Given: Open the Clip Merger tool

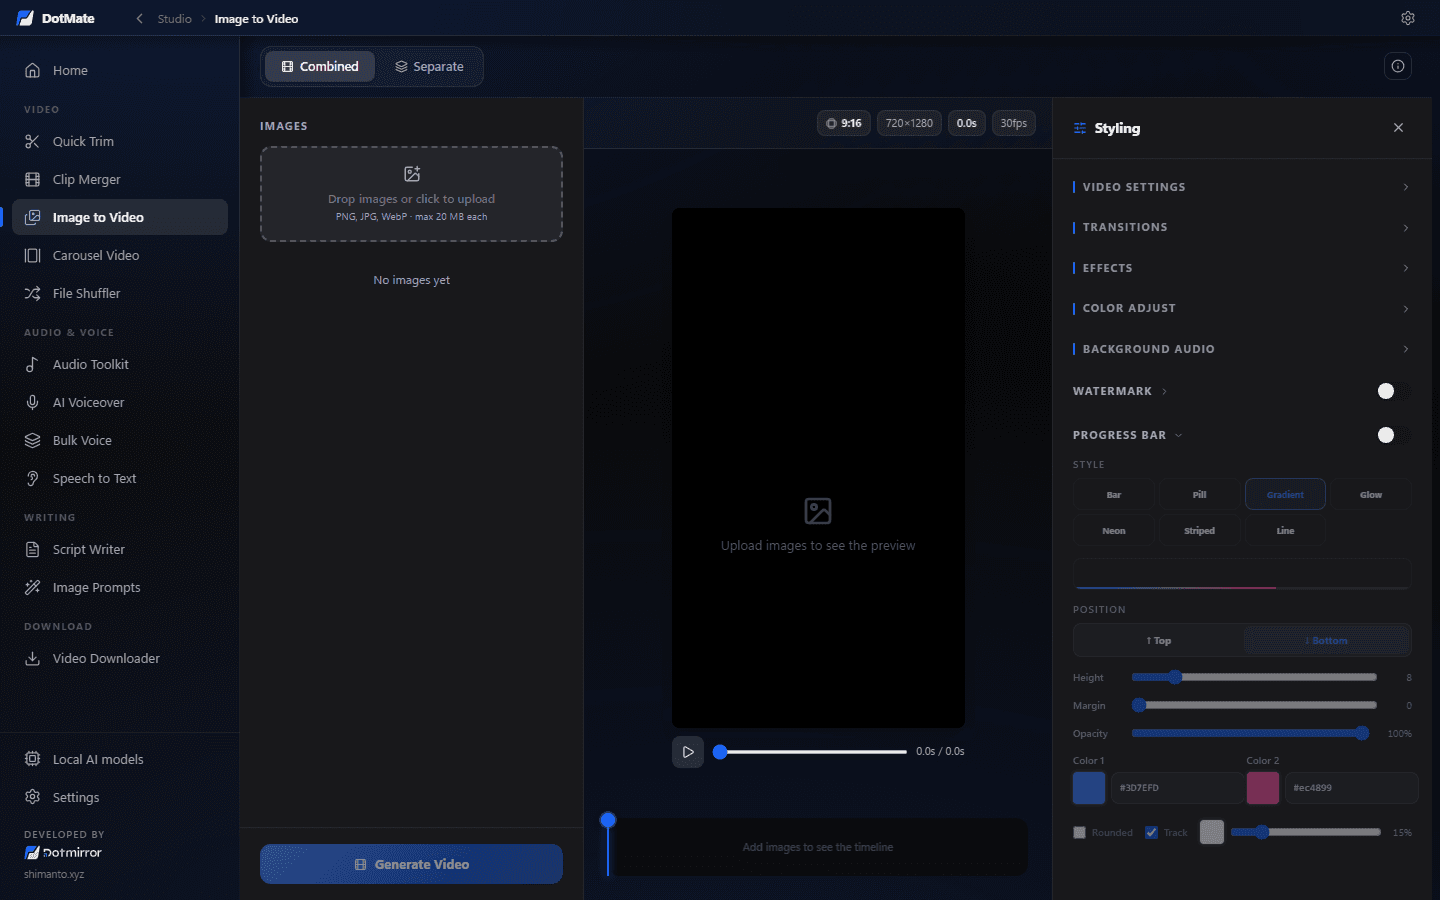Looking at the screenshot, I should coord(120,179).
